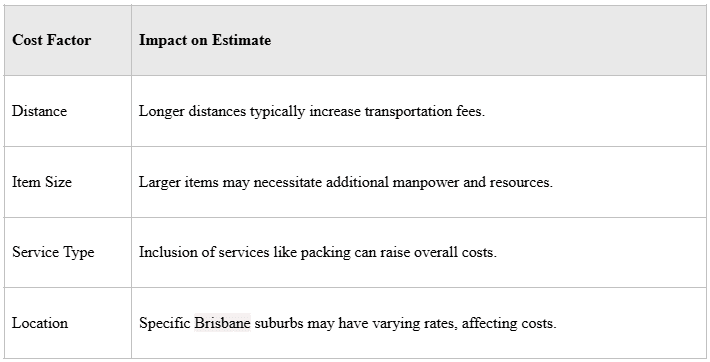Click the word 'resources' in Item Size row
This screenshot has width=710, height=362.
[520, 182]
